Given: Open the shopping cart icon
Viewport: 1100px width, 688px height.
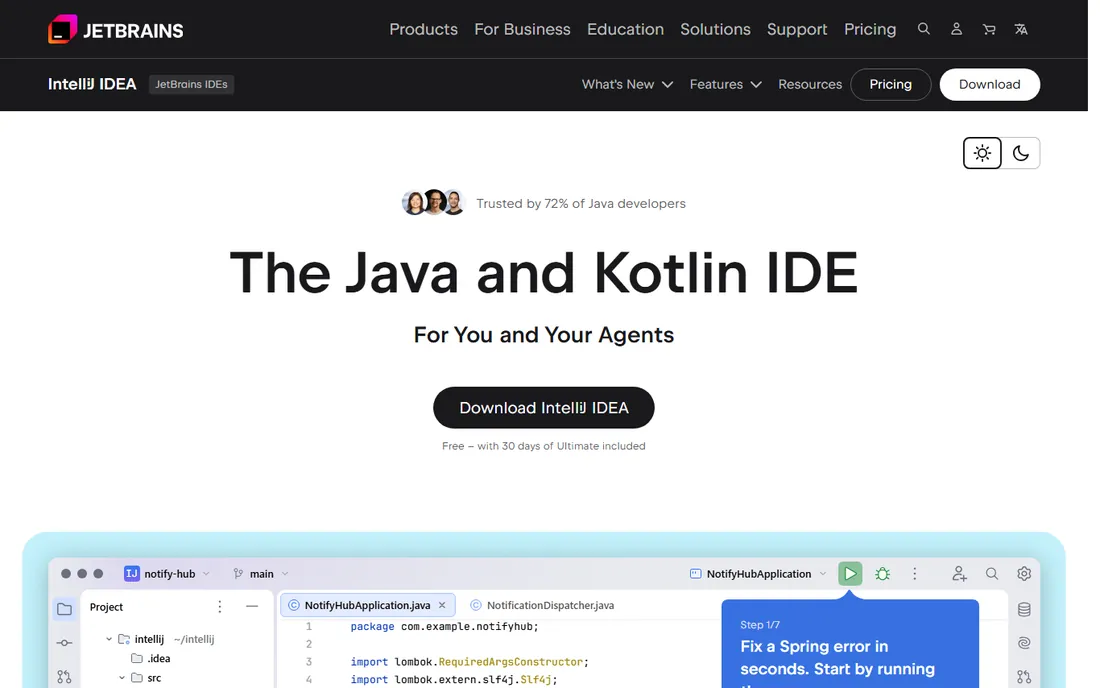Looking at the screenshot, I should [989, 29].
